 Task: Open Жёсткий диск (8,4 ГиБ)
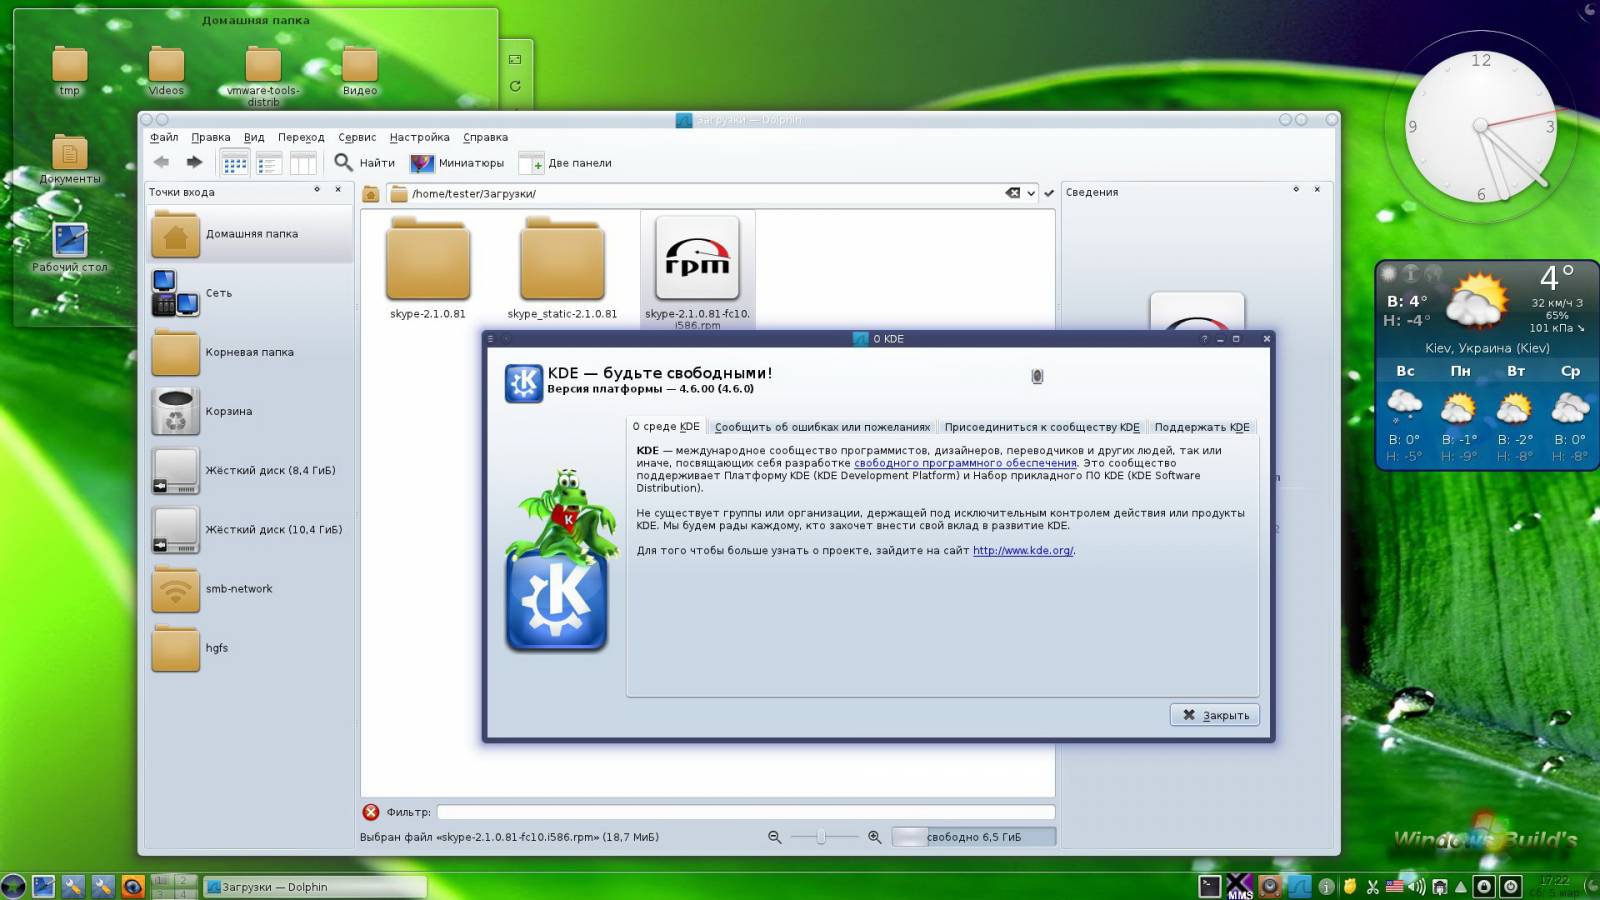(250, 470)
